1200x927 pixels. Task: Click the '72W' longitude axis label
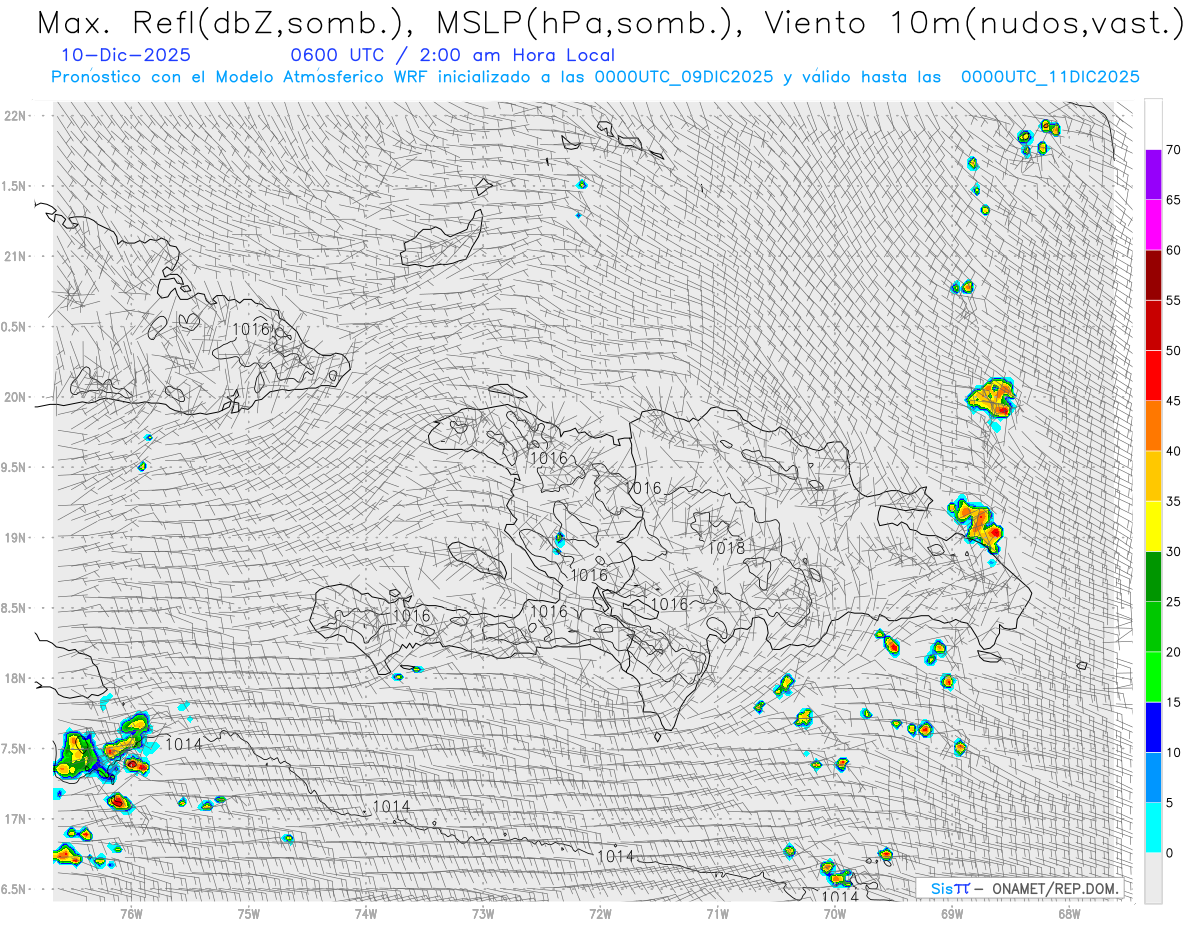(x=600, y=913)
